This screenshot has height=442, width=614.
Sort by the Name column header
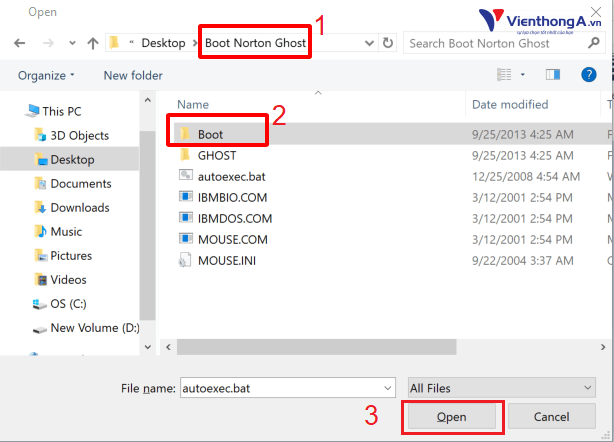[x=193, y=105]
